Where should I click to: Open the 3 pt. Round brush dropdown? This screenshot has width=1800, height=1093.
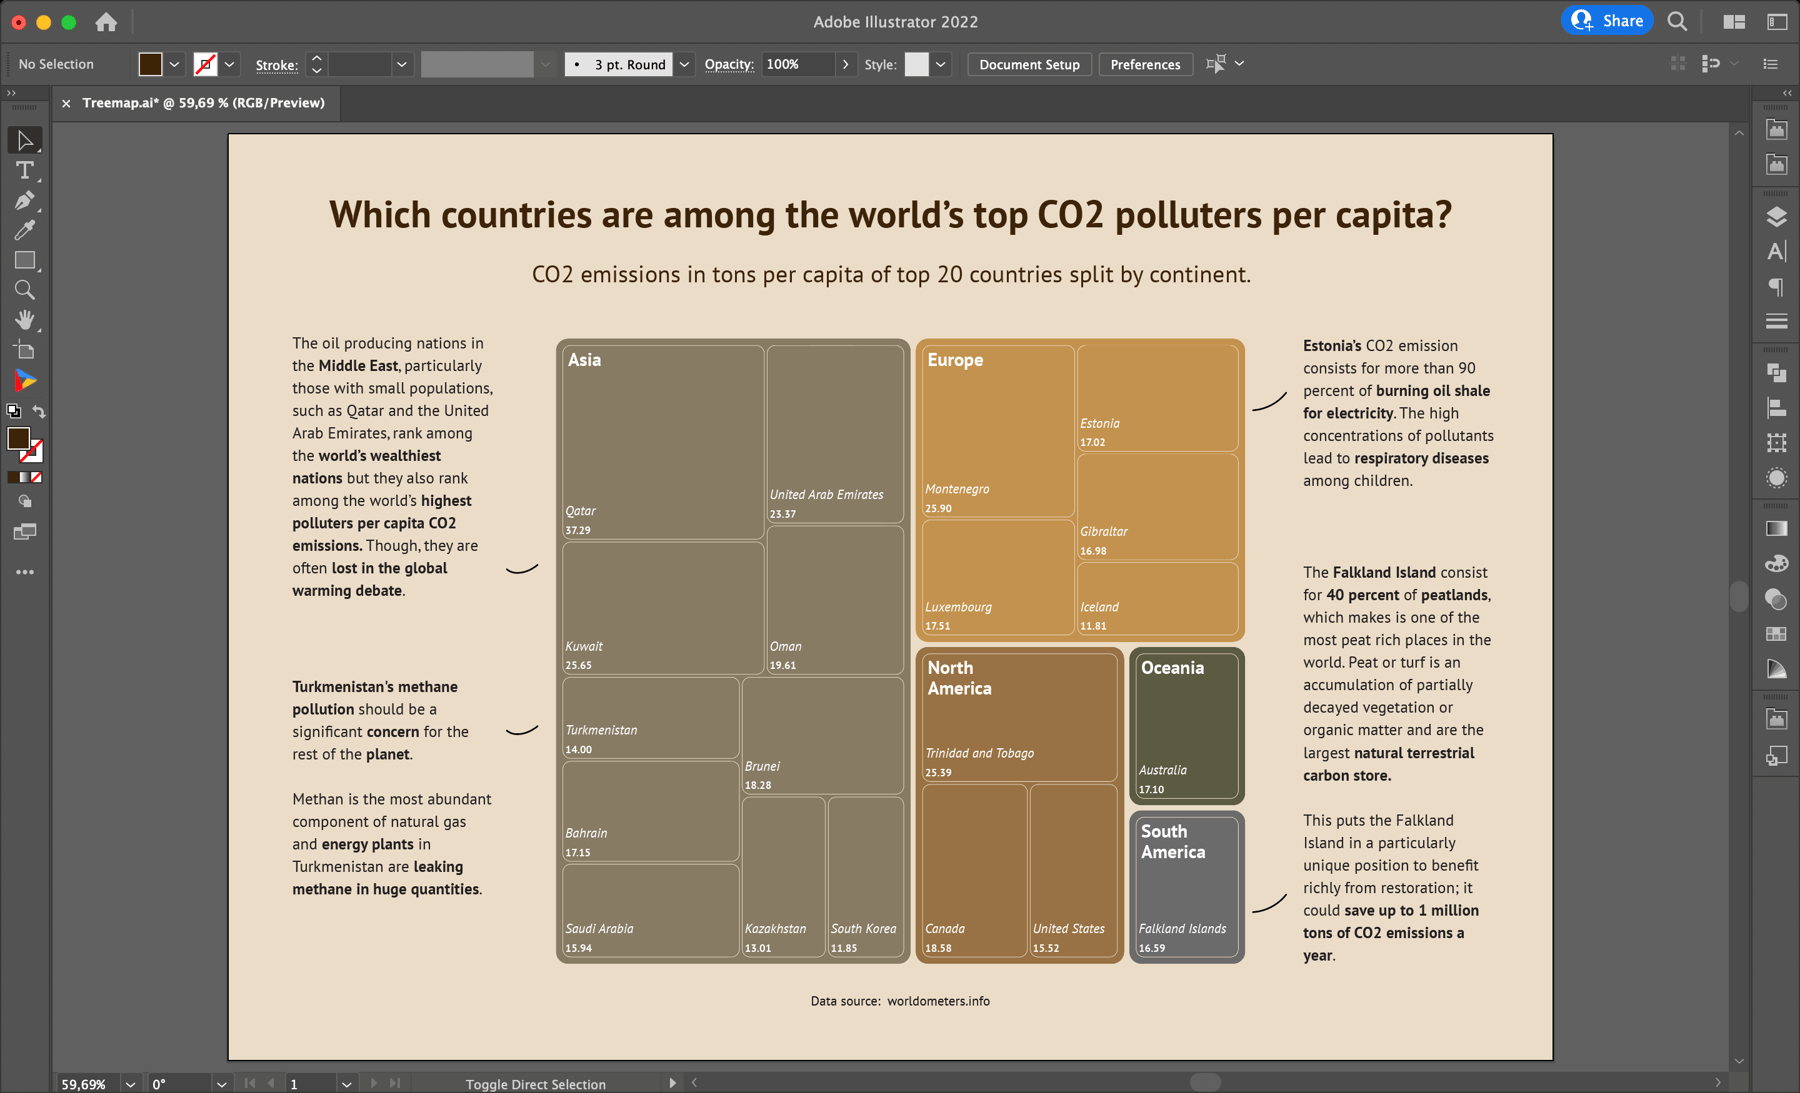pyautogui.click(x=684, y=64)
